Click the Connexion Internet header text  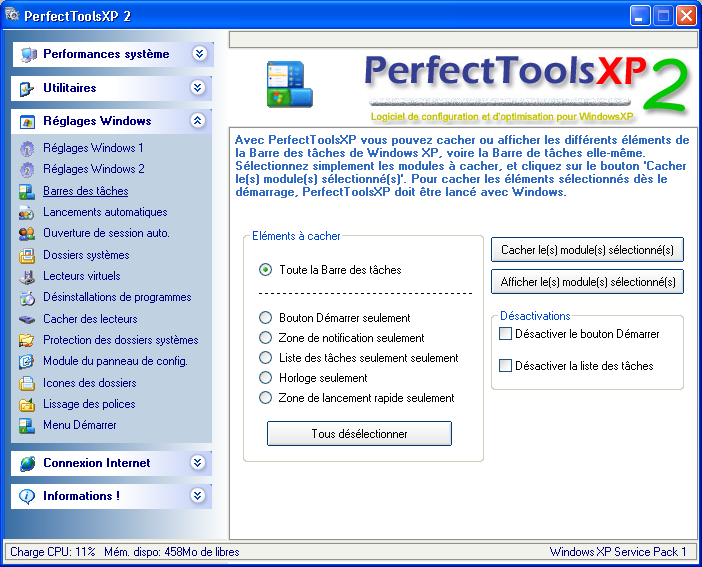pos(97,463)
